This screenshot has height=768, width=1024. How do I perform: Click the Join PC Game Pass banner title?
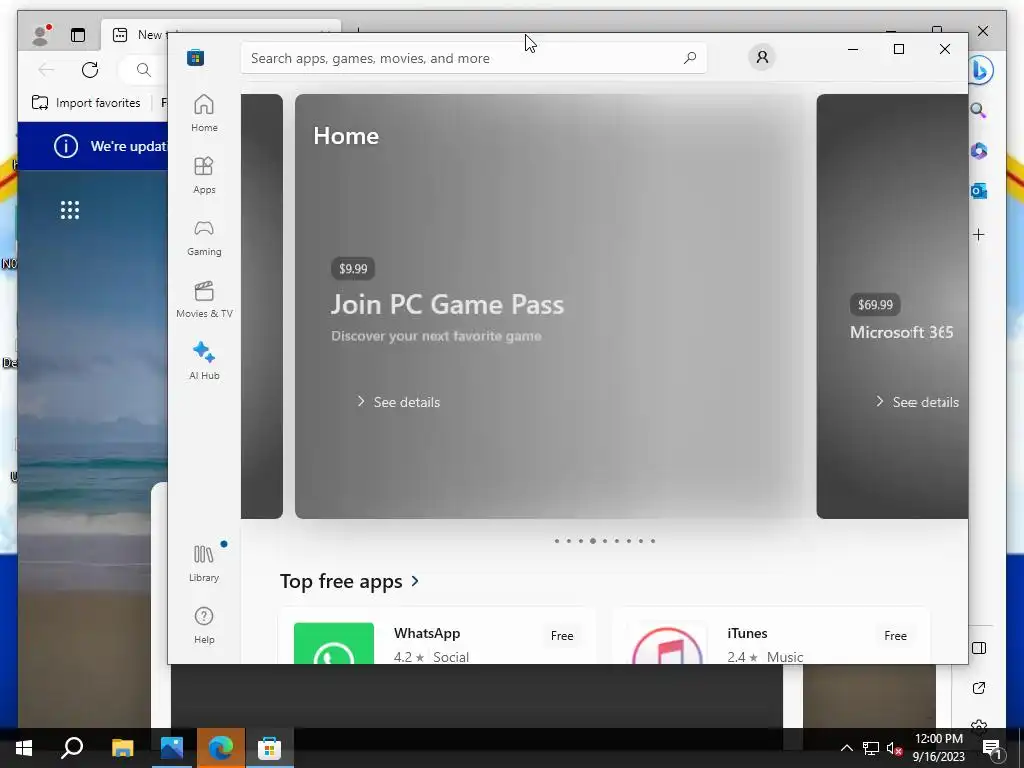coord(447,304)
